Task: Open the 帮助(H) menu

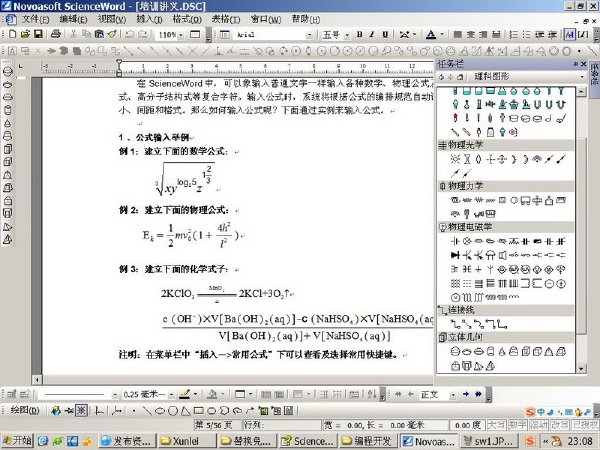Action: point(306,19)
